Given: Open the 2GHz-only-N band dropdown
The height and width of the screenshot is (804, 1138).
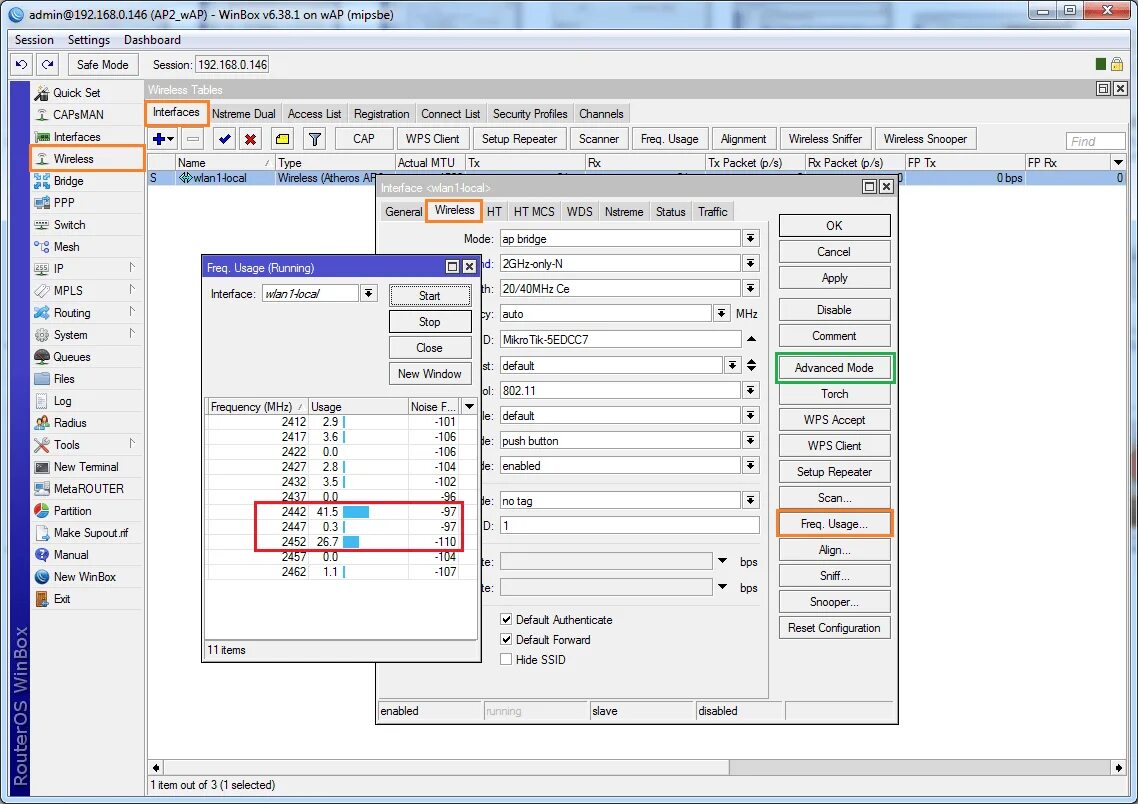Looking at the screenshot, I should click(x=750, y=263).
